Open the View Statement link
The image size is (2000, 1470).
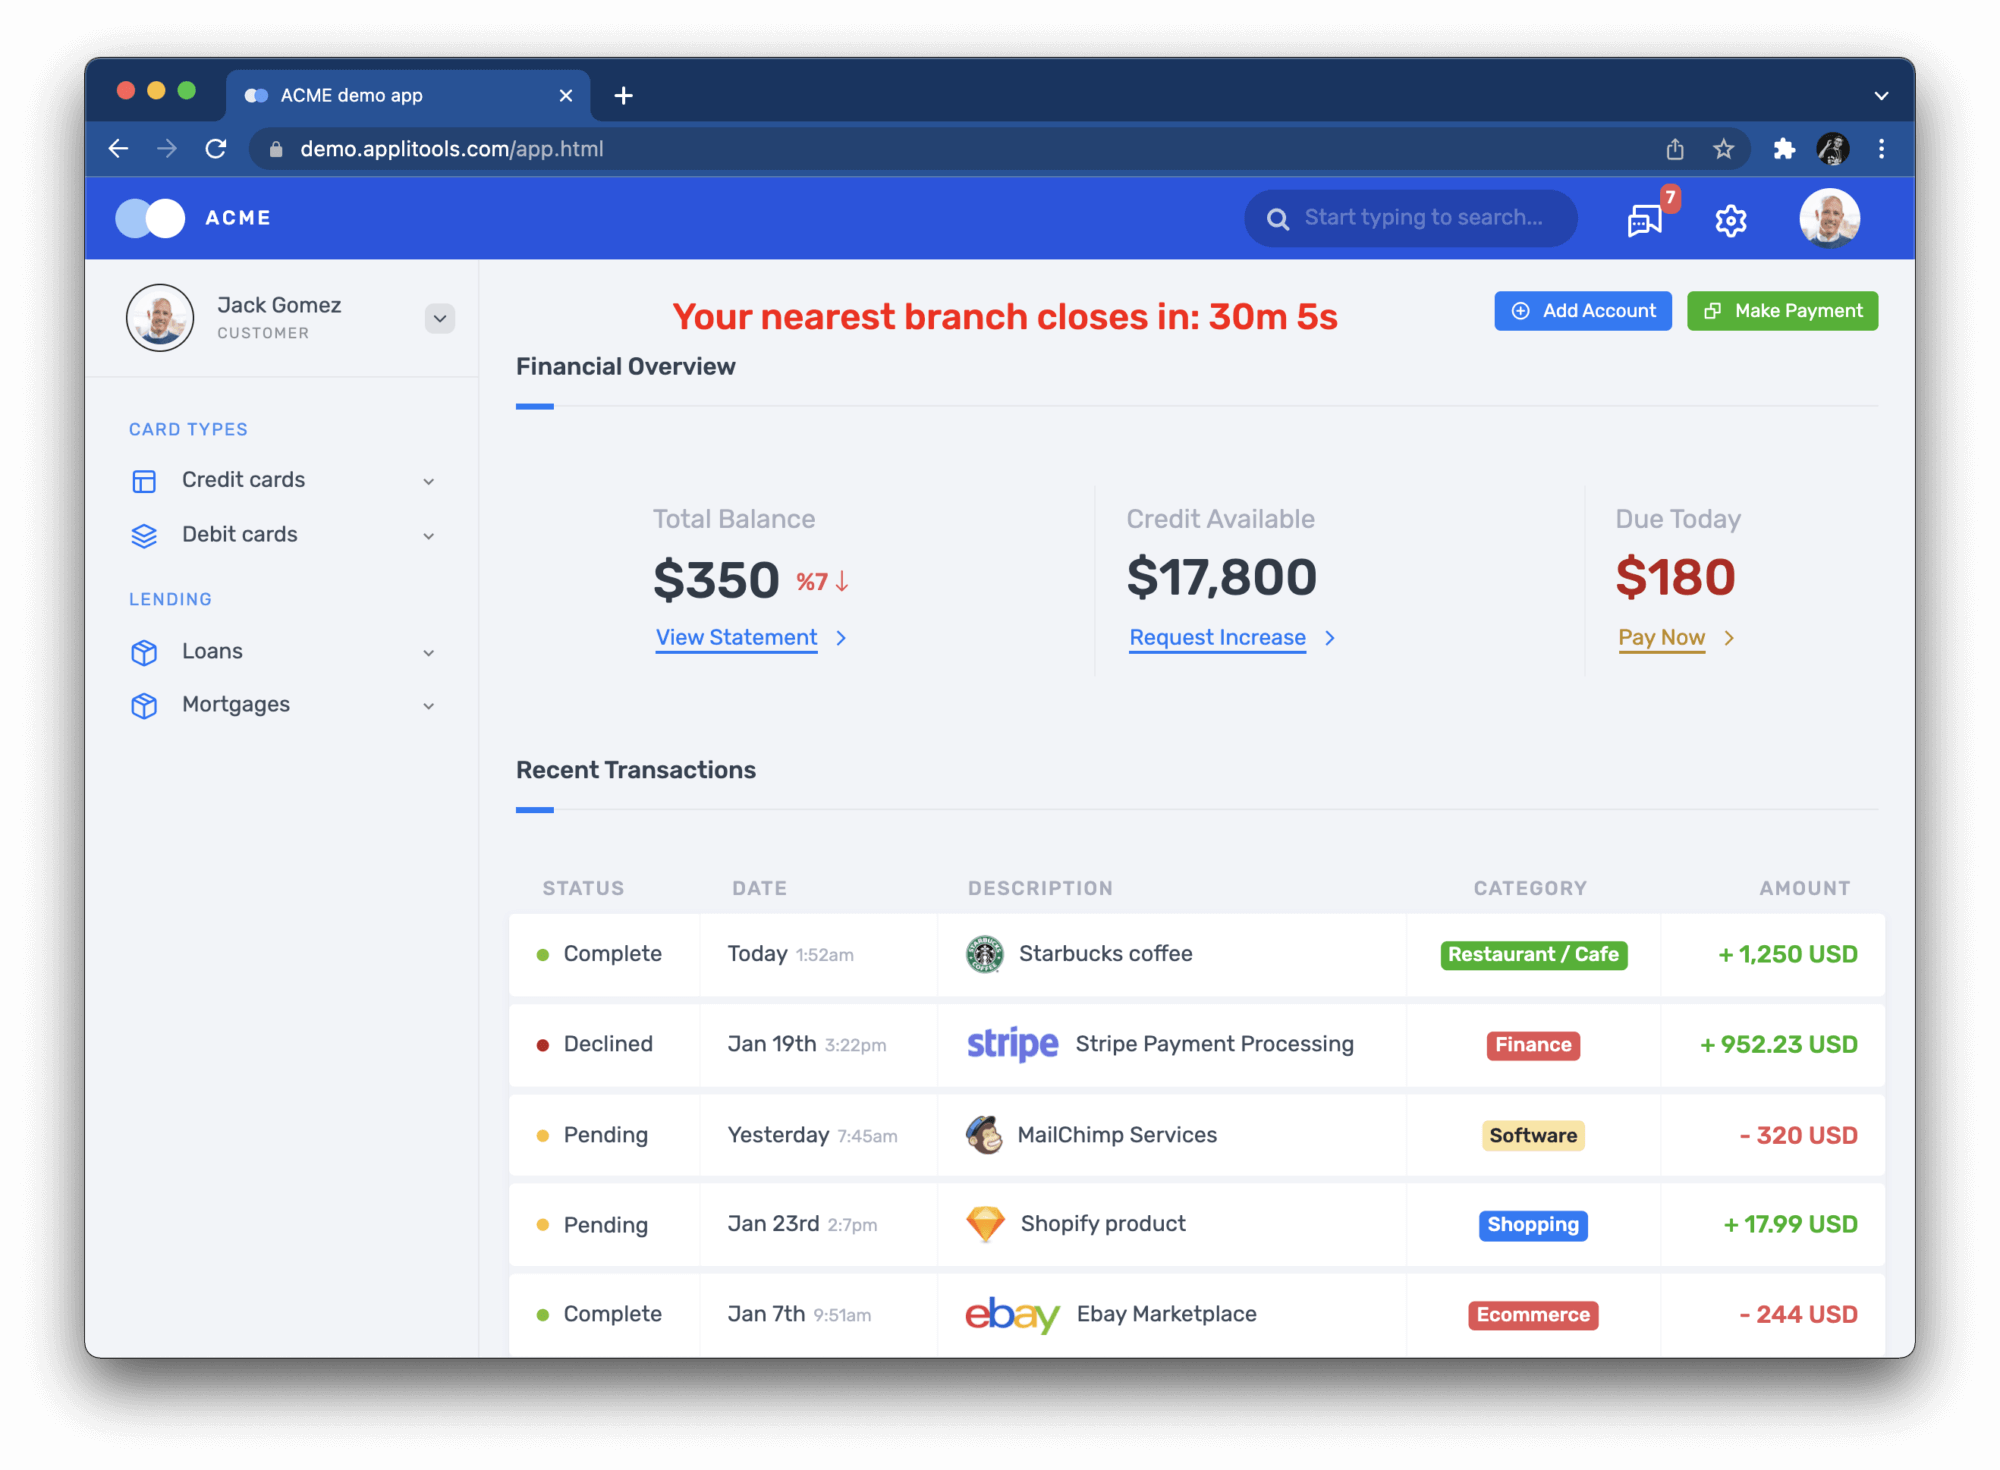[x=737, y=637]
